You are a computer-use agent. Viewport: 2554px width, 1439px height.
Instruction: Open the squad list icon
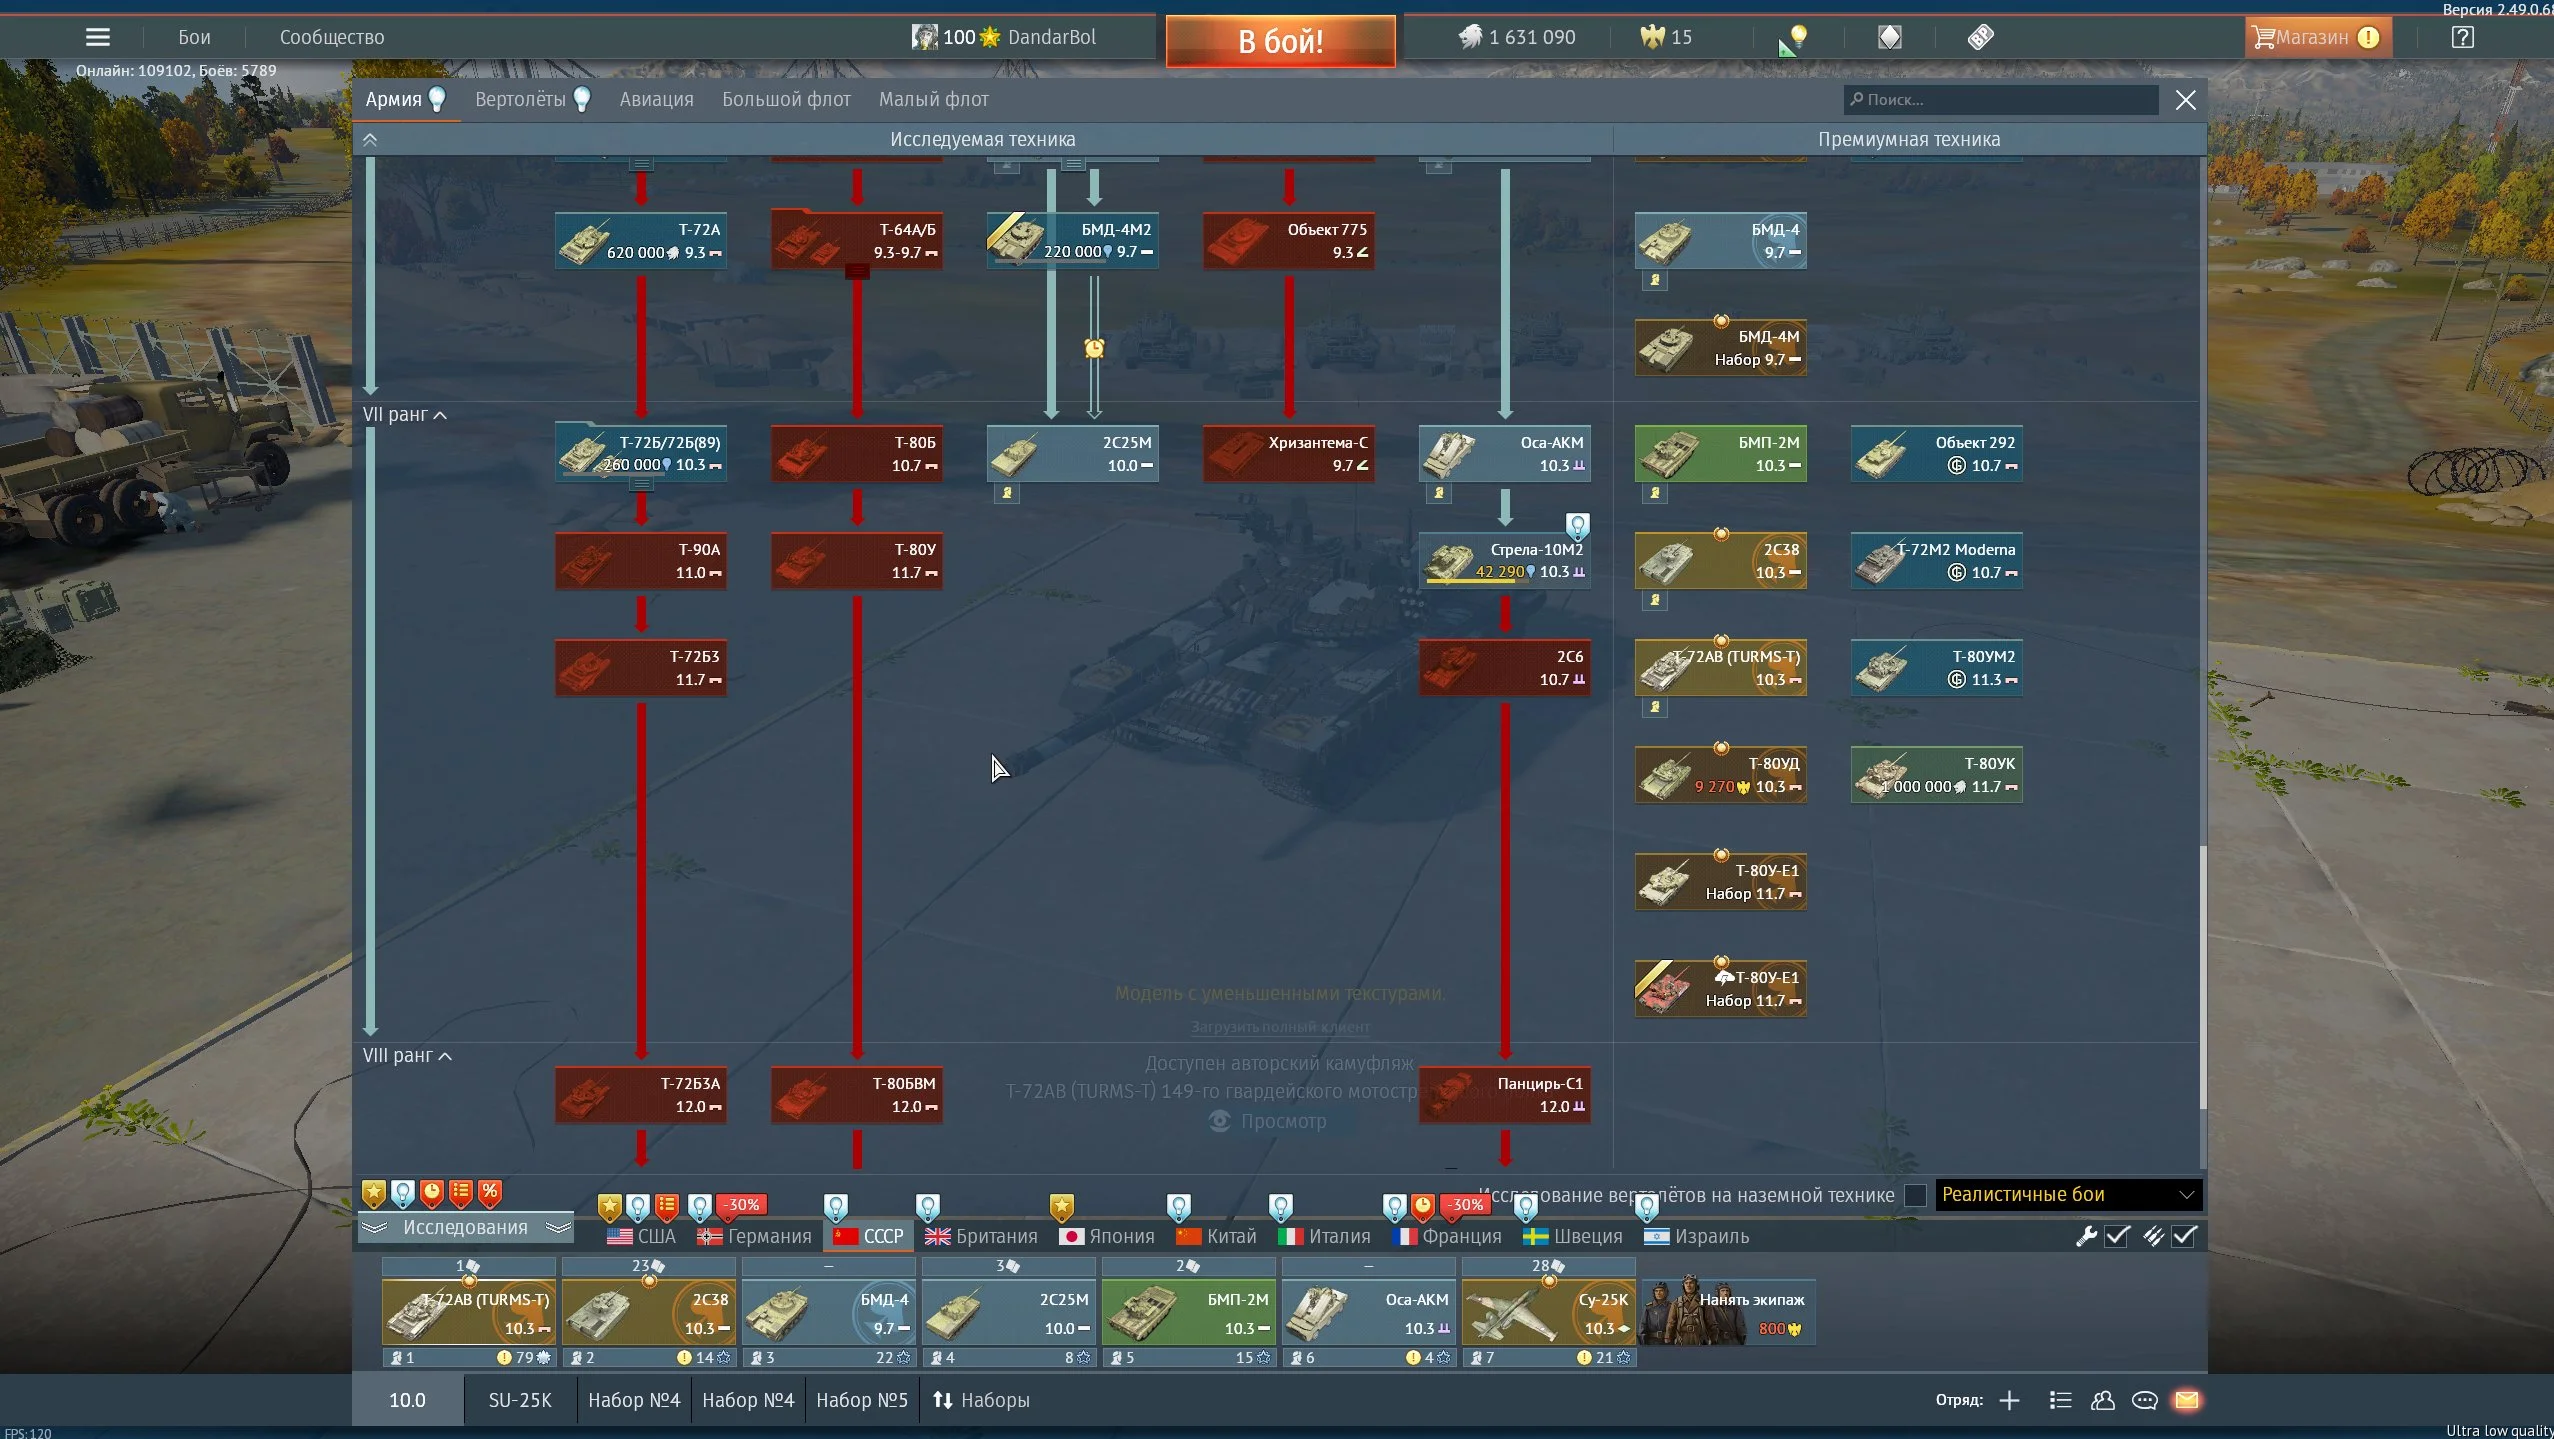[2060, 1400]
